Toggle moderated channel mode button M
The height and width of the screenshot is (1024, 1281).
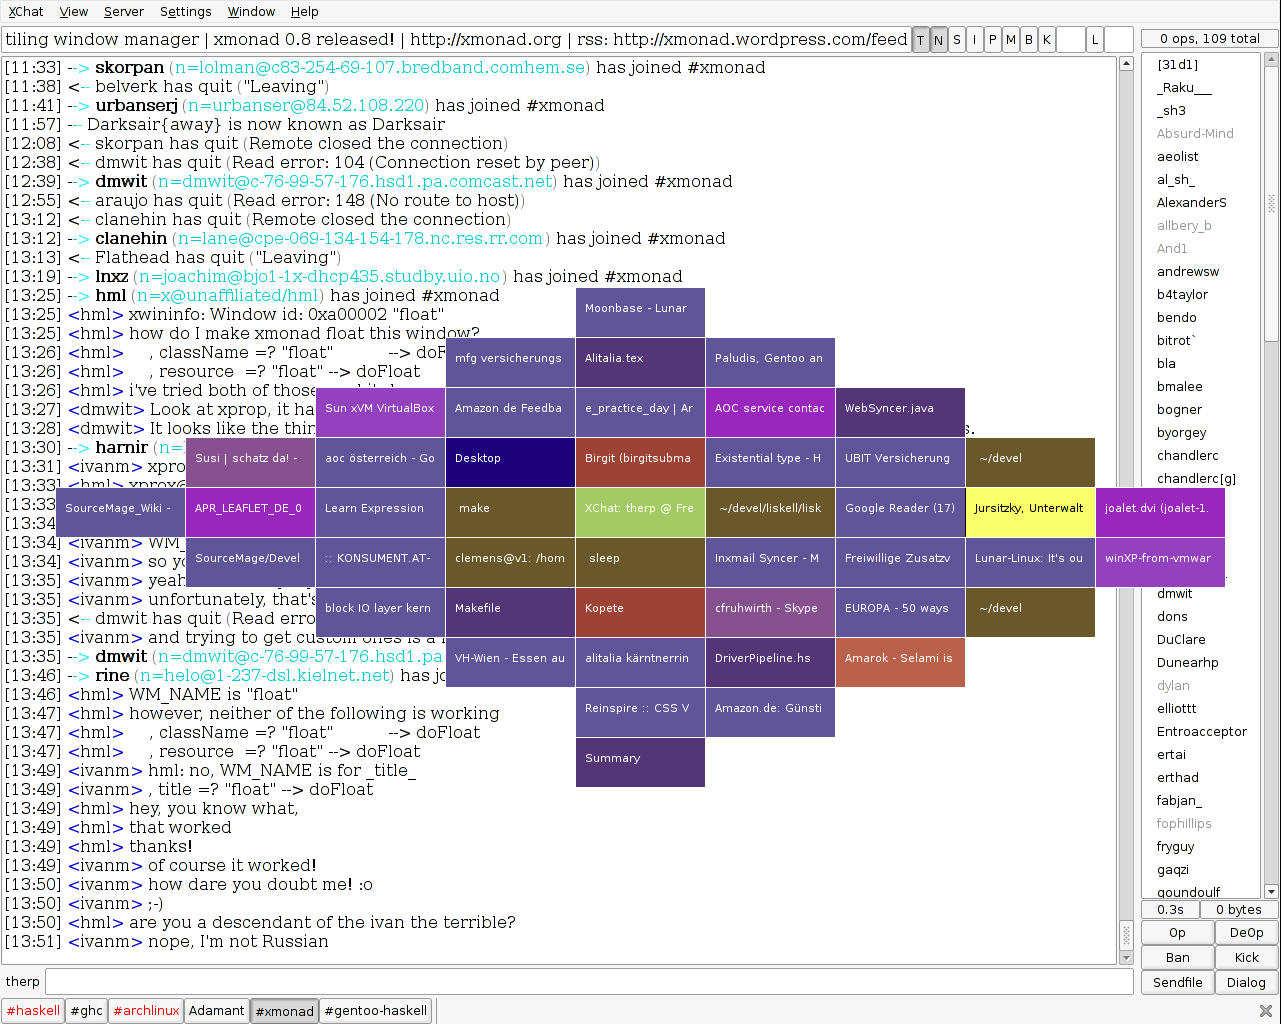click(1010, 39)
